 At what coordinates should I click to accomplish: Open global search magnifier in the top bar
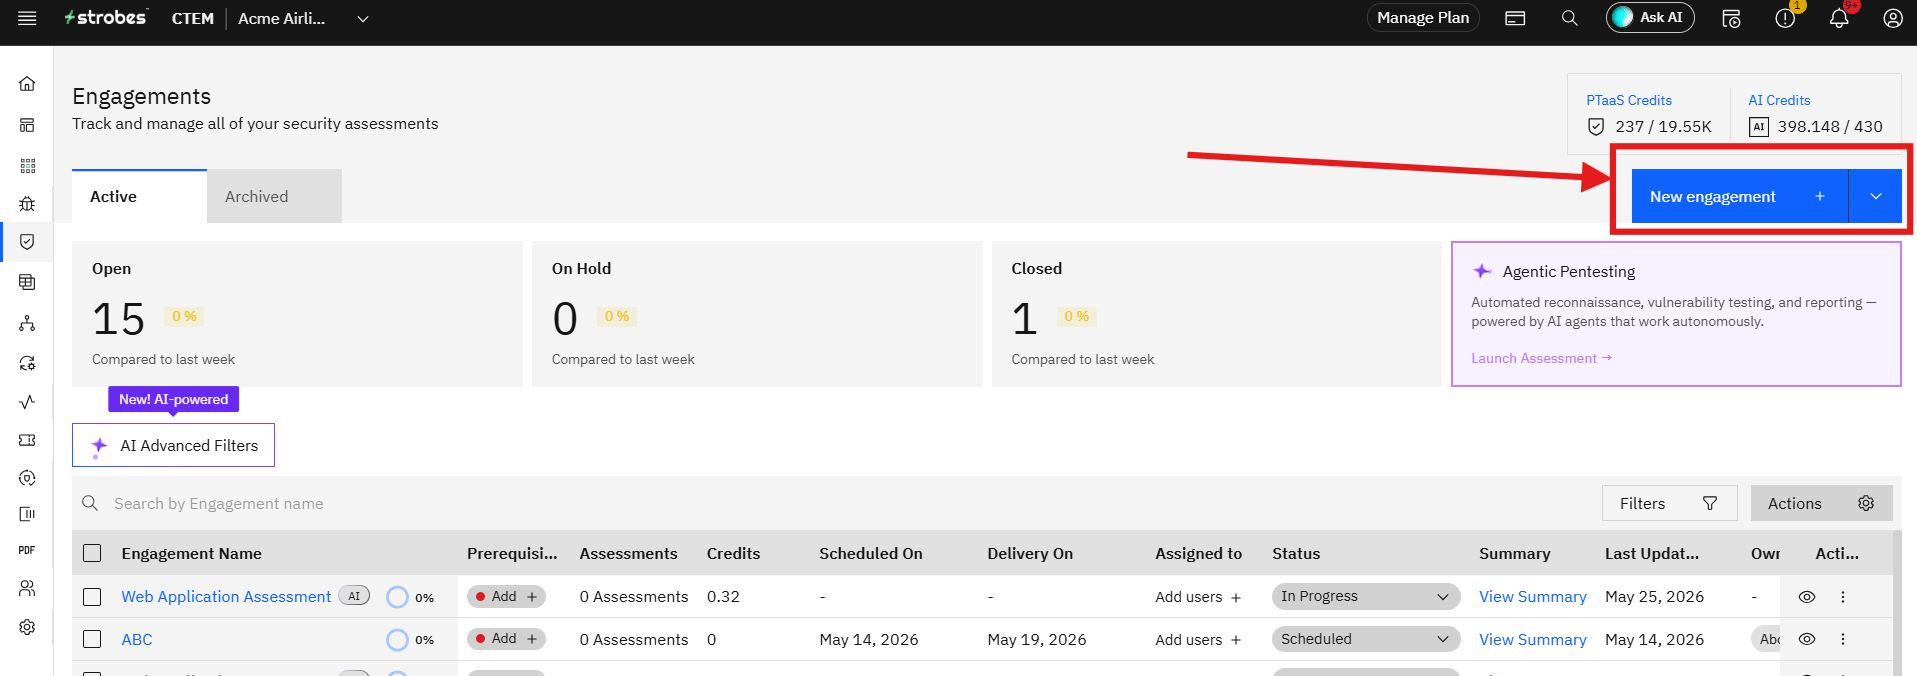[1570, 18]
